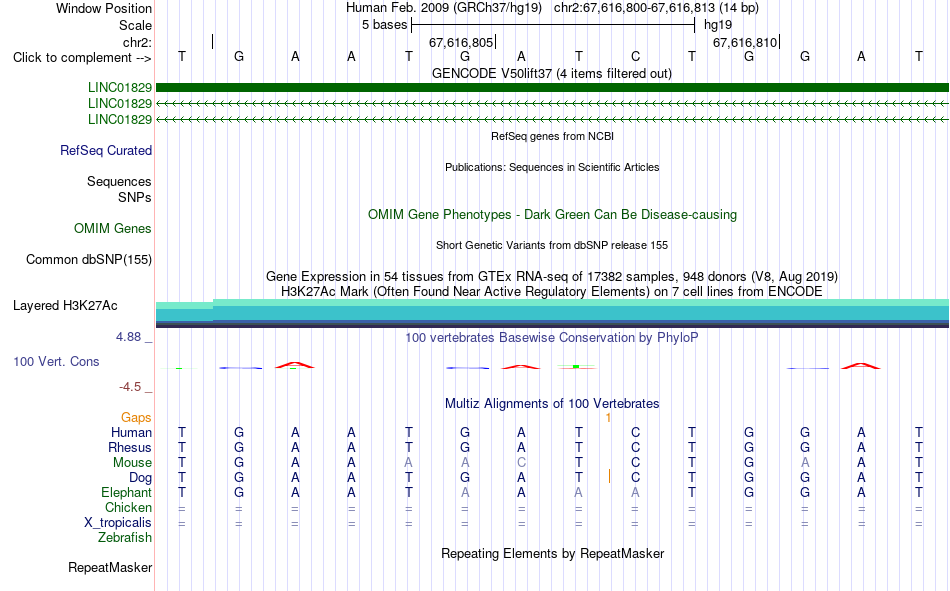This screenshot has width=950, height=591.
Task: Open 'Publications: Sequences in Scientific Articles' title
Action: (x=552, y=167)
